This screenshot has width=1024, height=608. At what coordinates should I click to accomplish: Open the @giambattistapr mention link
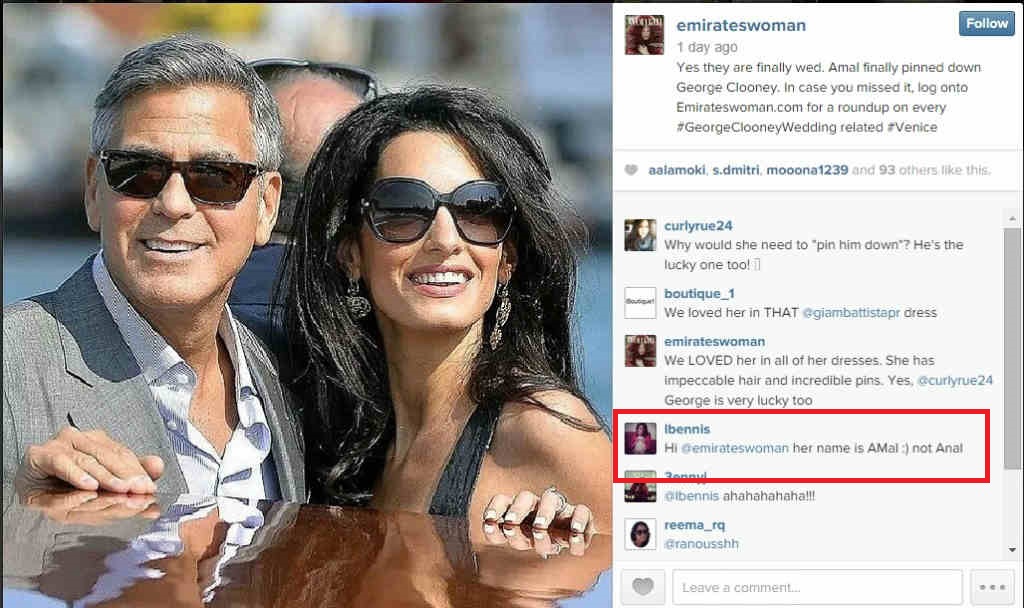click(851, 313)
